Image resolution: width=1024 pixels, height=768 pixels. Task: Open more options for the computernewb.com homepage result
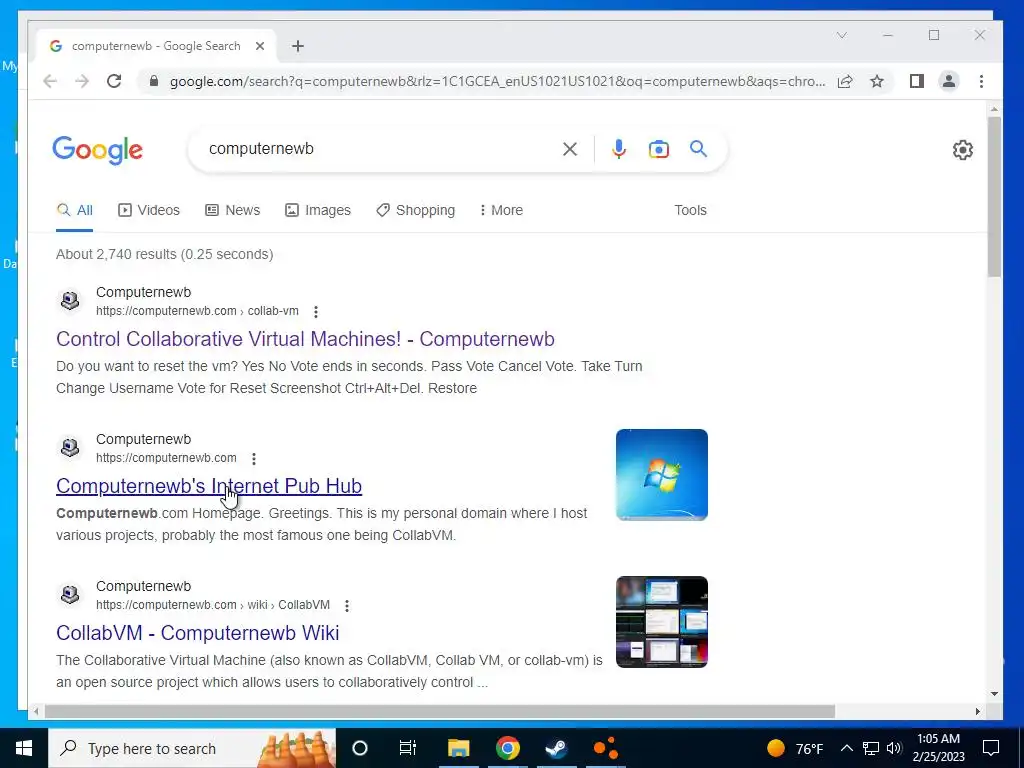pyautogui.click(x=254, y=458)
